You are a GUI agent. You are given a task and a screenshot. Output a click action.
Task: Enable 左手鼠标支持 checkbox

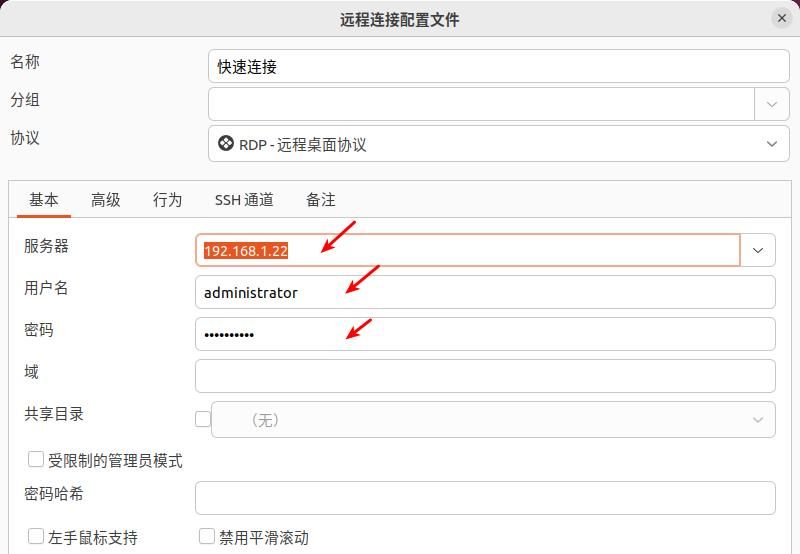pos(36,536)
